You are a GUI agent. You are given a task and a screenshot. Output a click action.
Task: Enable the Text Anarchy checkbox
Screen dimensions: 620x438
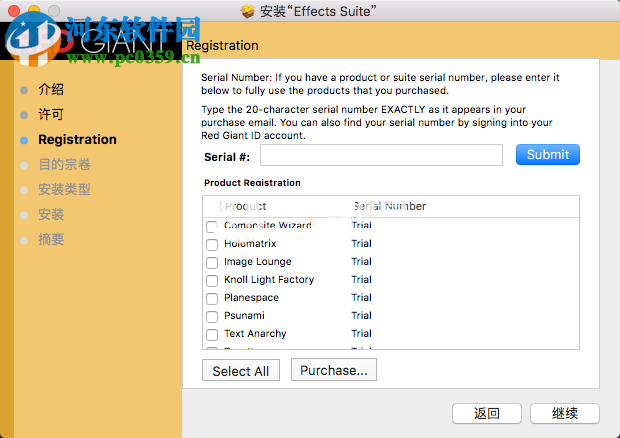pyautogui.click(x=212, y=335)
